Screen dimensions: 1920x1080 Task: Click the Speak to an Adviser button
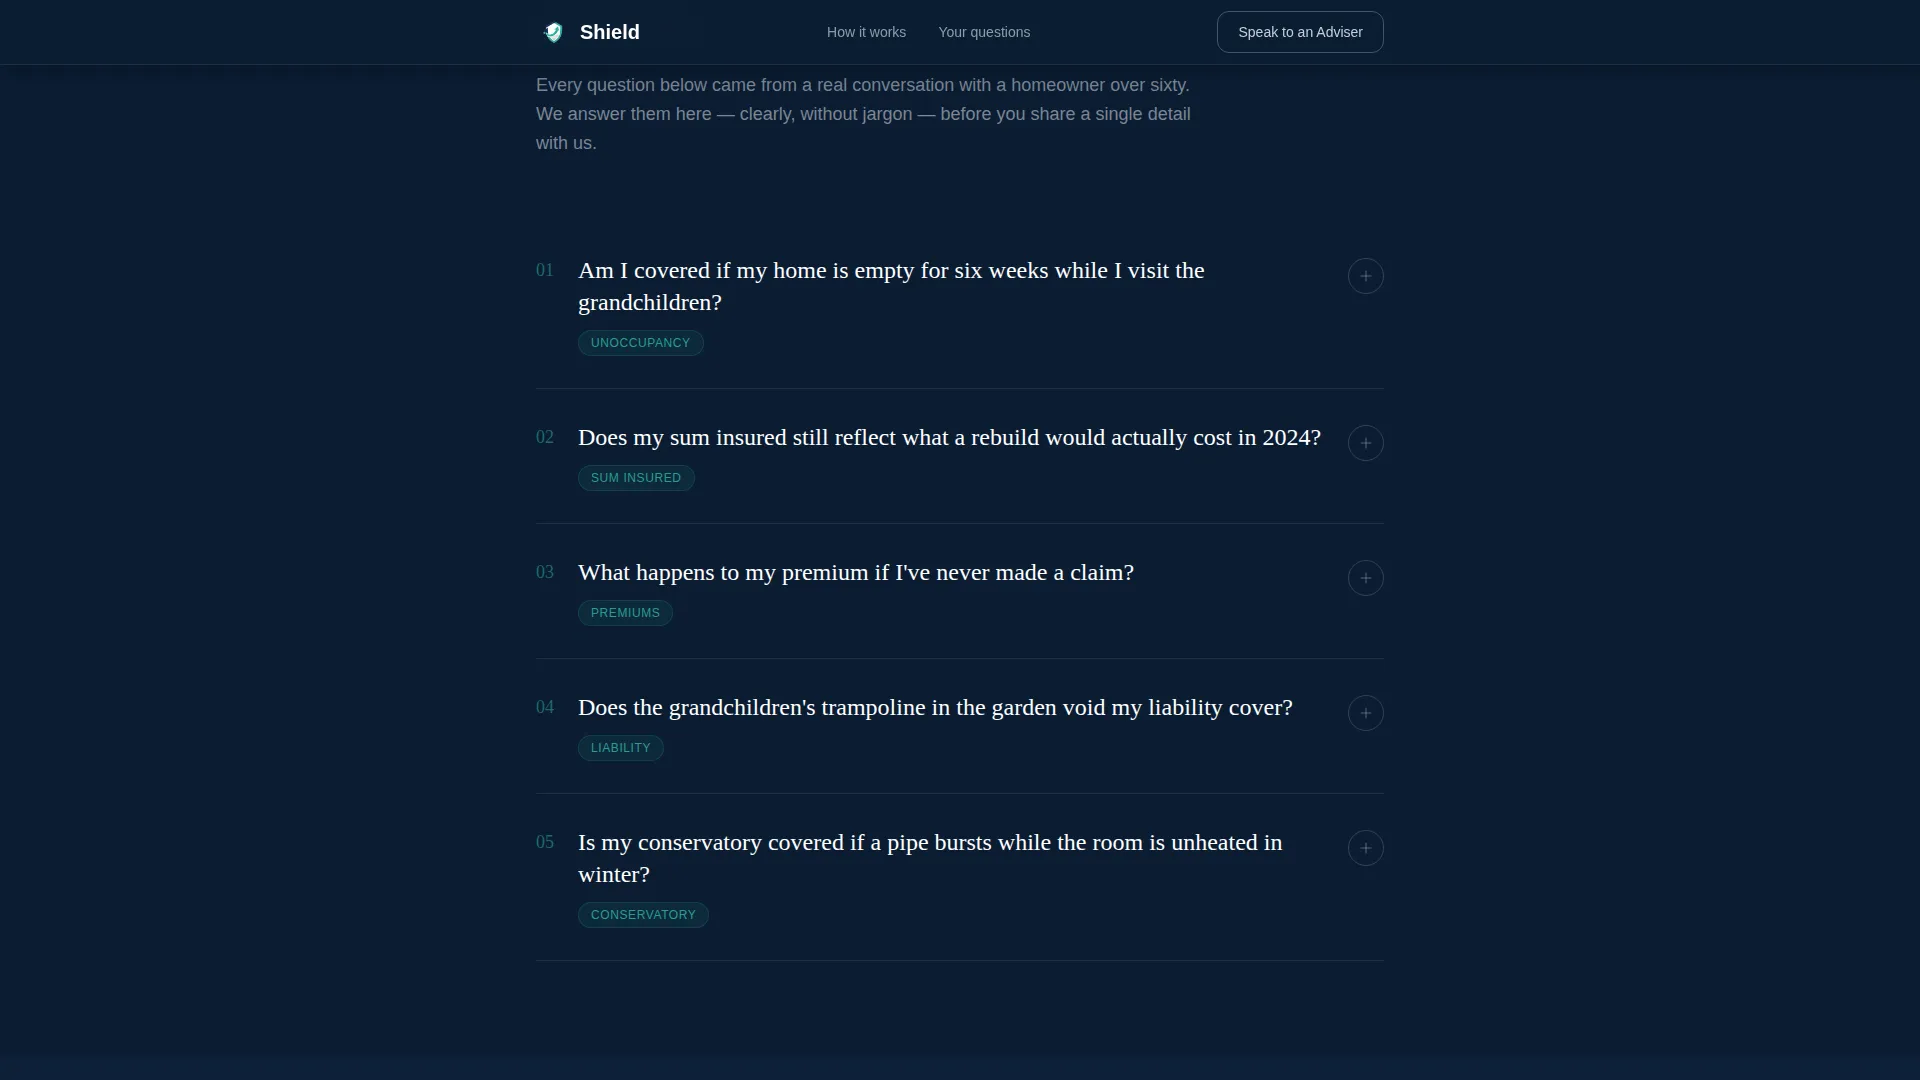pyautogui.click(x=1300, y=32)
